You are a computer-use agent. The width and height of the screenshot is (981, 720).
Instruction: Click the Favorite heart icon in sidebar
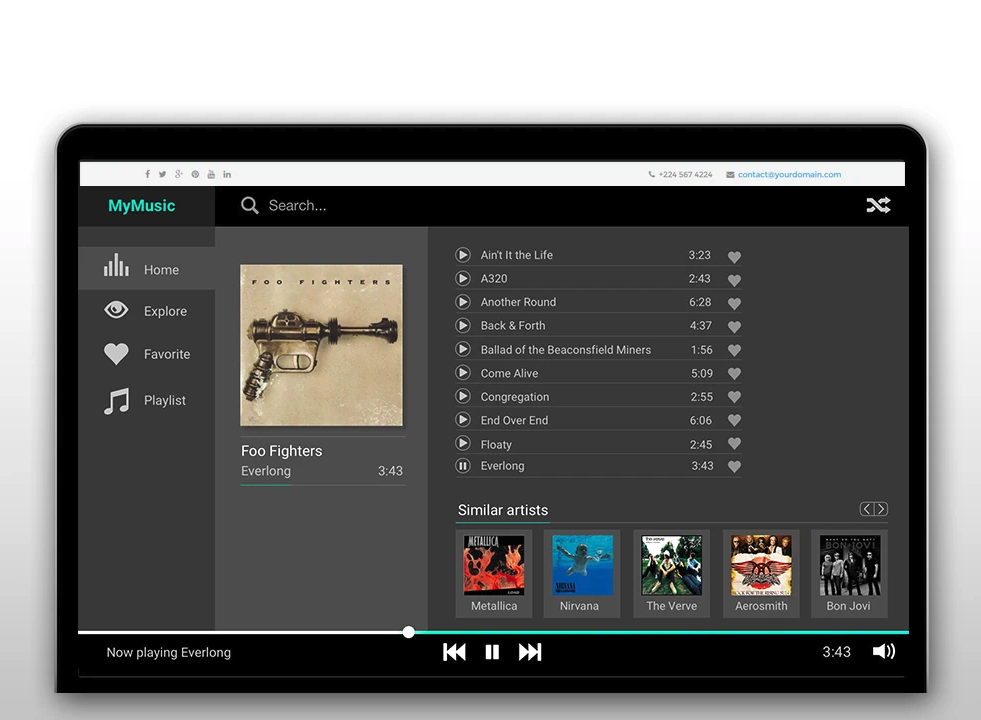click(x=116, y=353)
